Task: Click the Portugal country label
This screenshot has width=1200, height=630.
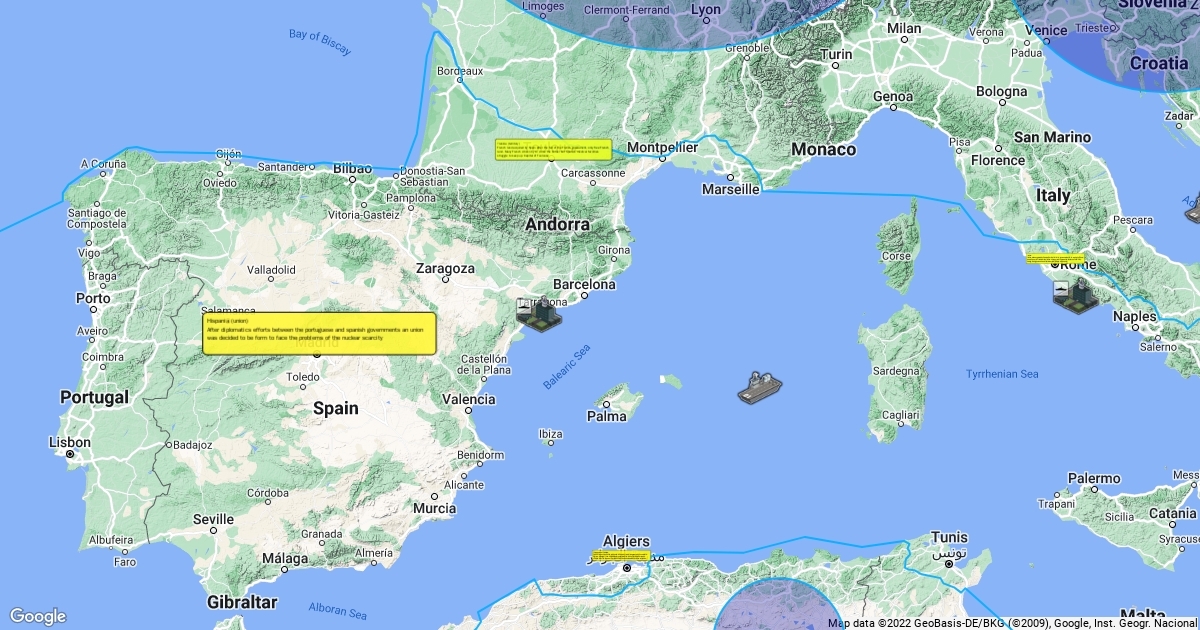Action: 94,397
